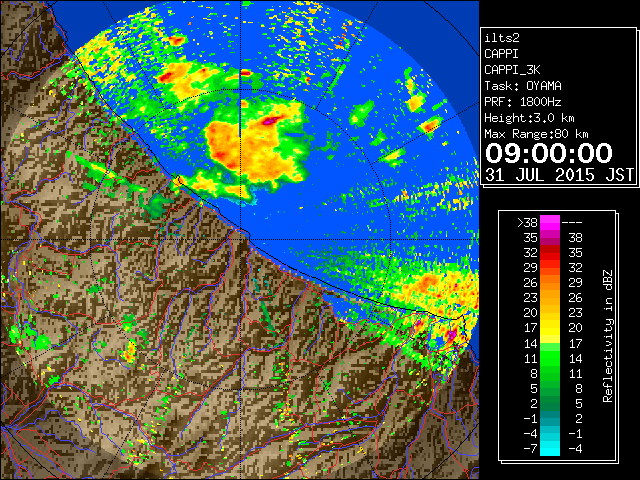The width and height of the screenshot is (640, 480).
Task: Click the "CAPPI_3K" product label
Action: pyautogui.click(x=512, y=70)
